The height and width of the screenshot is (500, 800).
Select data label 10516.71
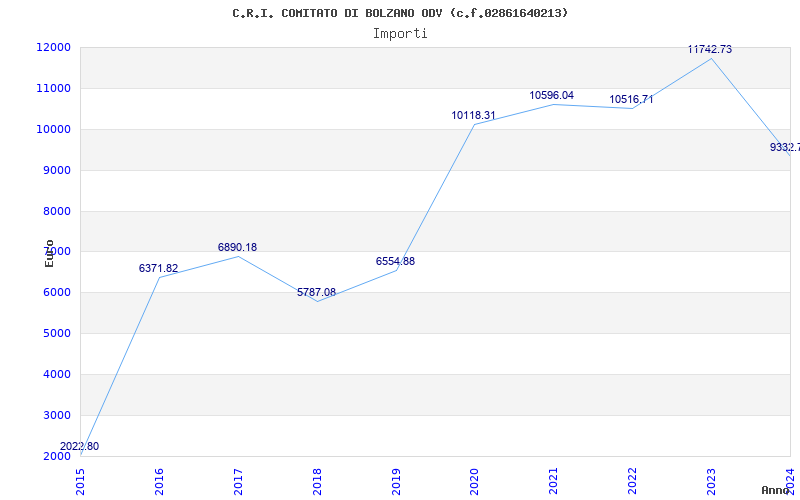pos(631,99)
